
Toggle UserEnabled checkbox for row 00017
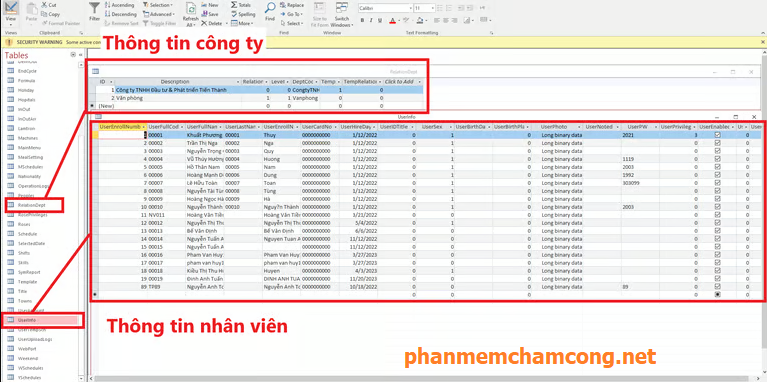point(718,262)
